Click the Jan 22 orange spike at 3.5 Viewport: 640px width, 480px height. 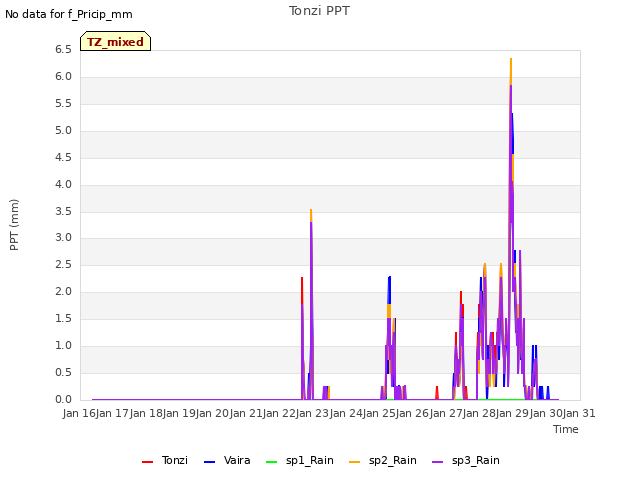pyautogui.click(x=311, y=214)
